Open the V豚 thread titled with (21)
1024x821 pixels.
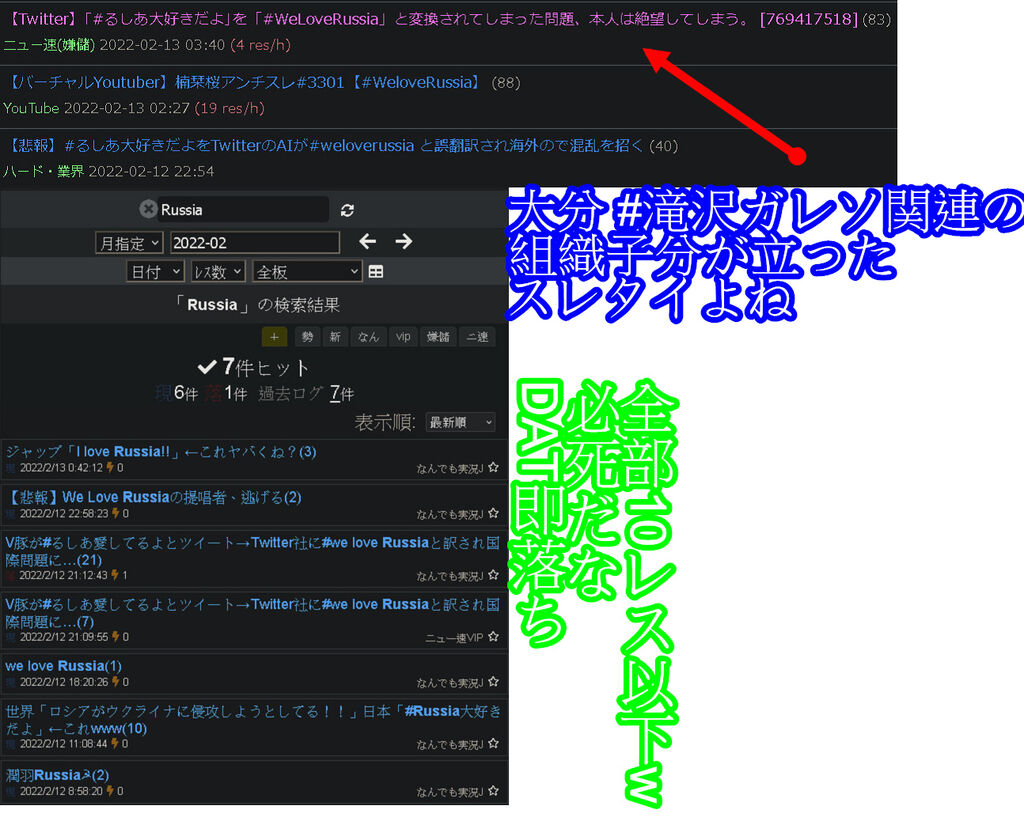[x=253, y=551]
